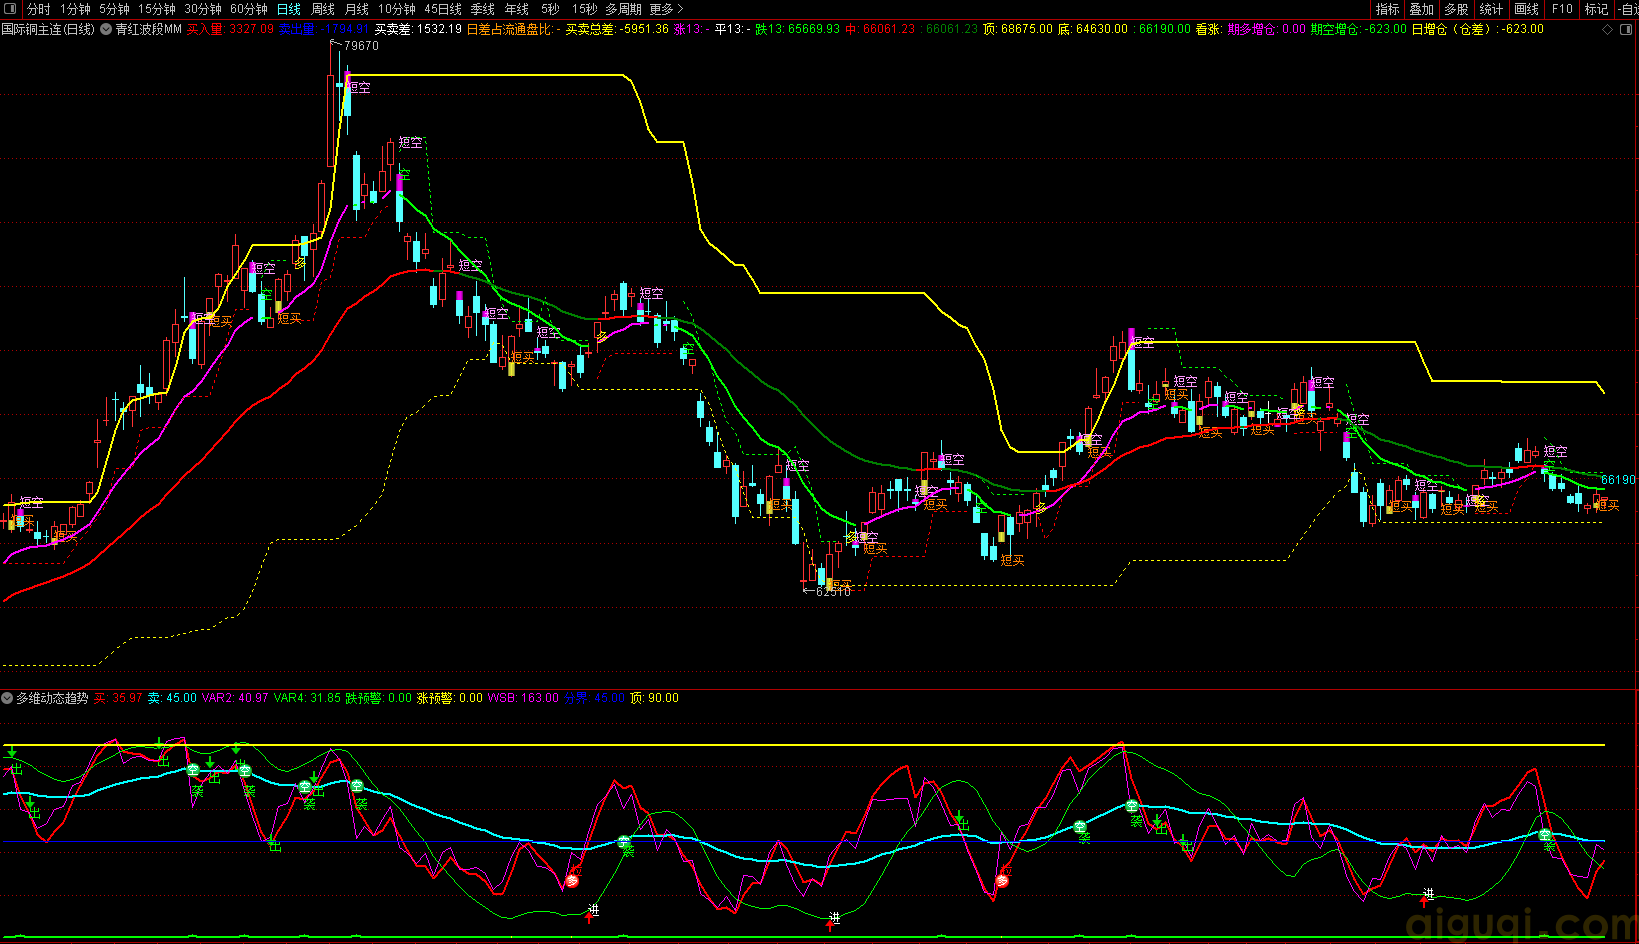This screenshot has width=1639, height=944.
Task: Click the 顶: 90.00 sub-chart value
Action: tap(654, 698)
